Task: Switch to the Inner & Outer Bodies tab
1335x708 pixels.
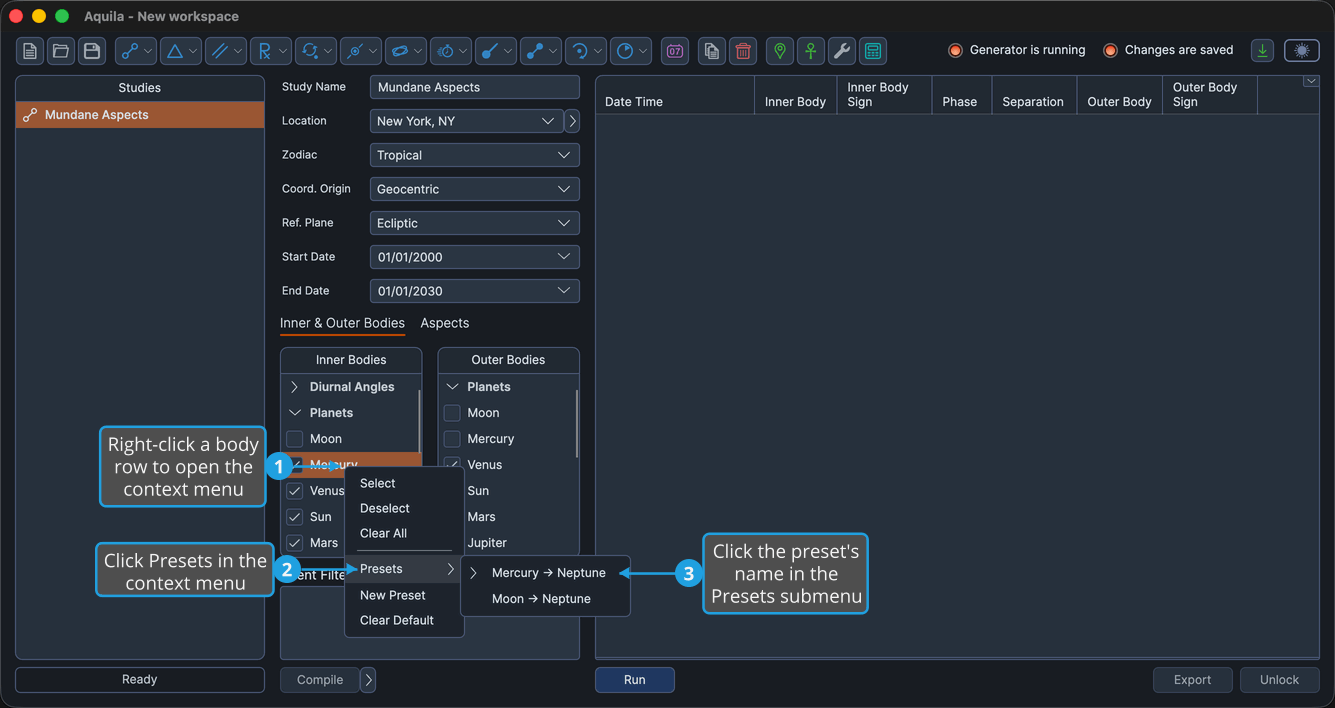Action: (342, 323)
